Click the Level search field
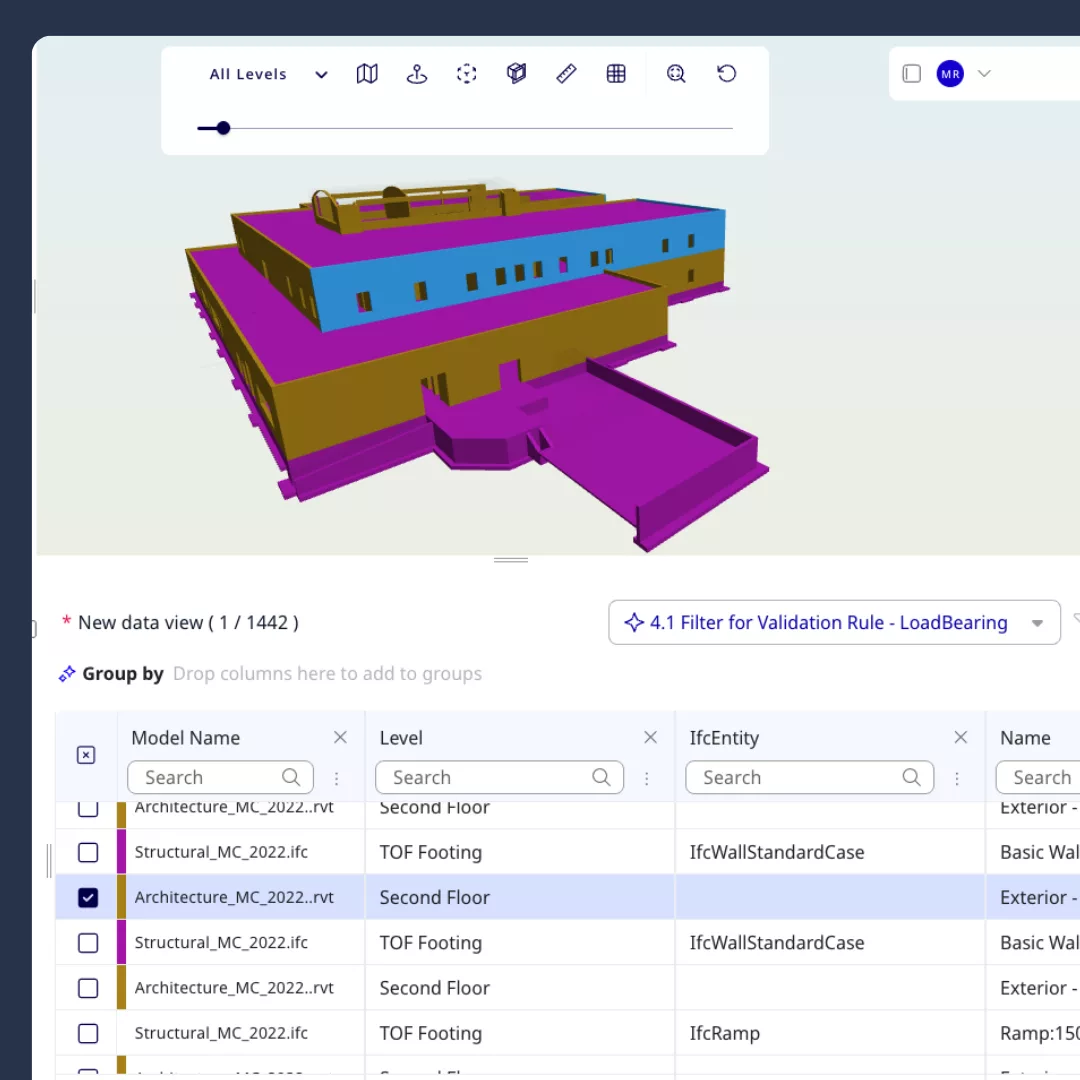The image size is (1080, 1080). (499, 778)
